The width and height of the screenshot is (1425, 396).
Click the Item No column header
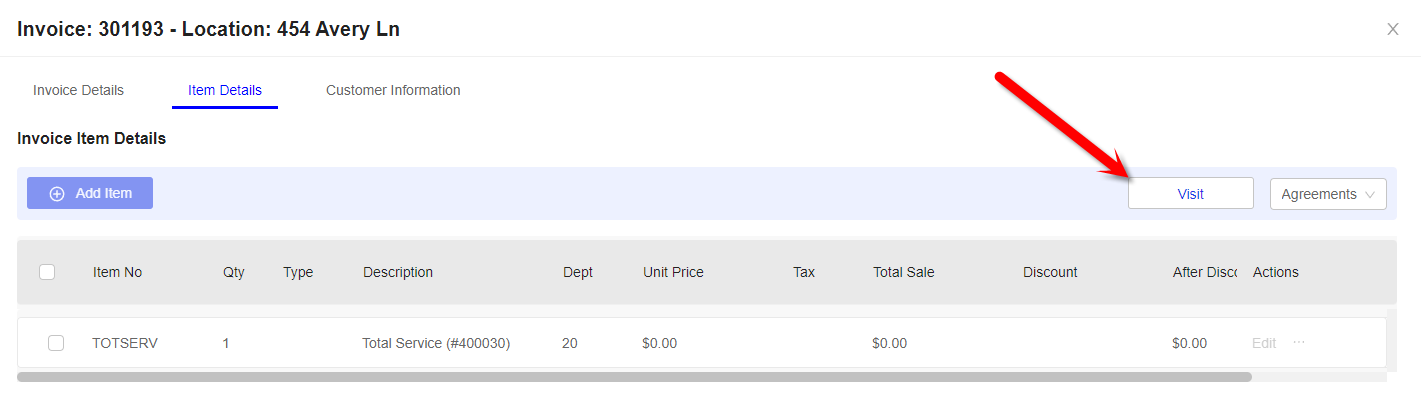pos(117,272)
